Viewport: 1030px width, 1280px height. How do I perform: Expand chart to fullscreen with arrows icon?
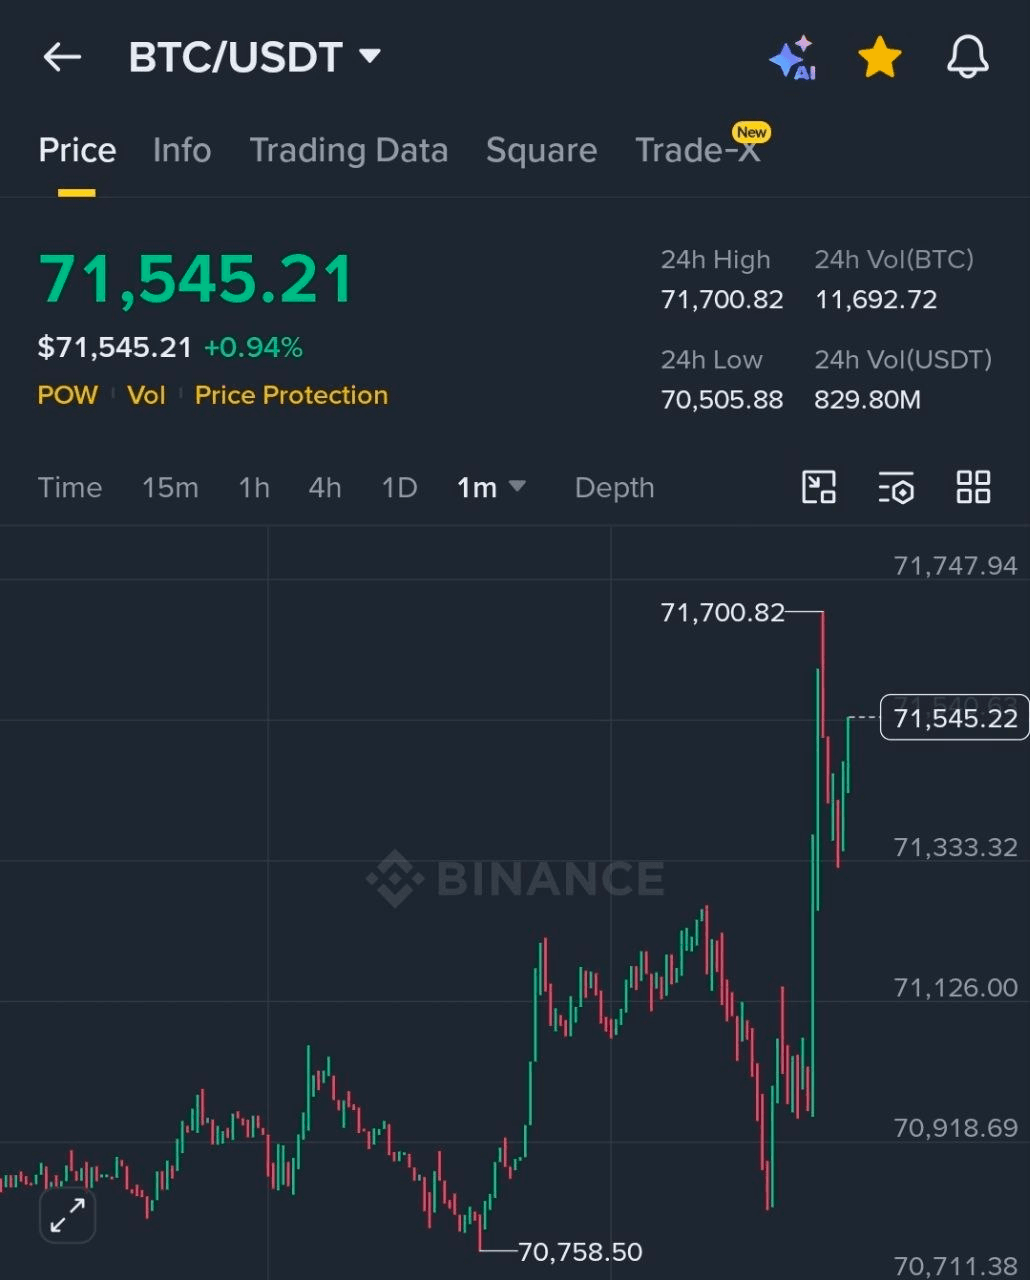tap(67, 1215)
